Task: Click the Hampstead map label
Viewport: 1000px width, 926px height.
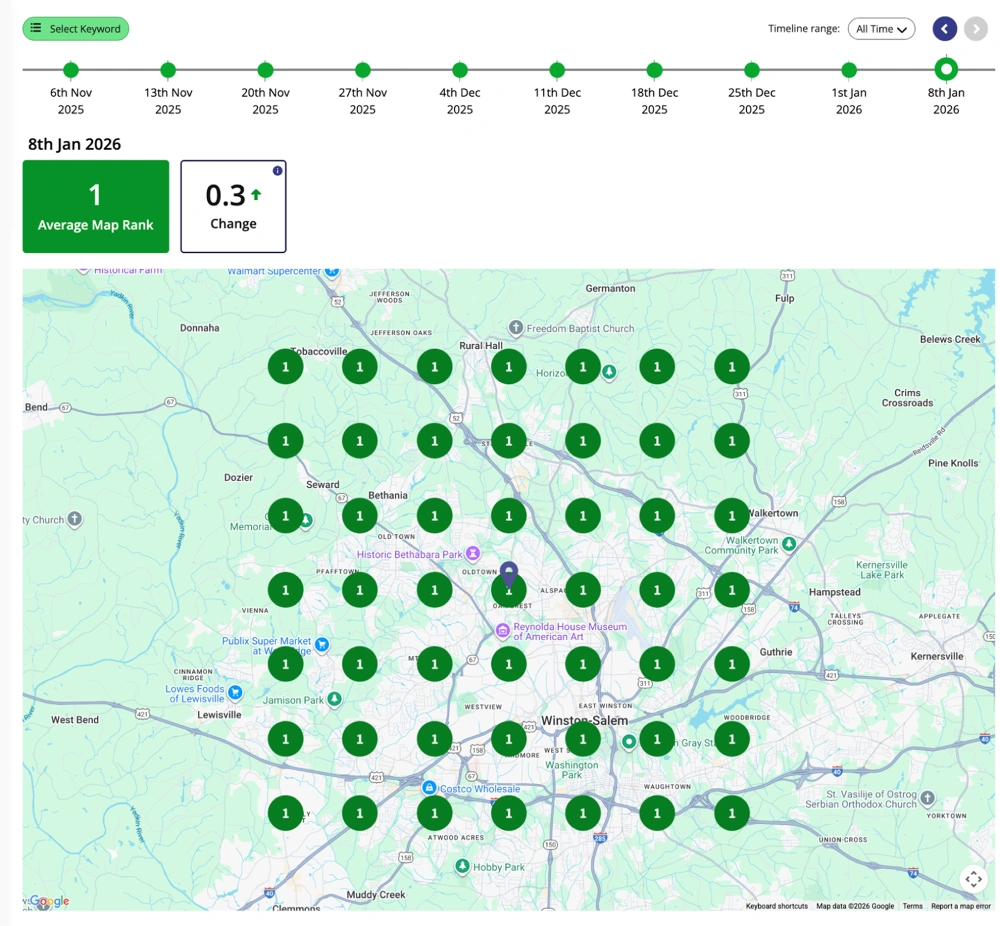Action: pyautogui.click(x=835, y=592)
